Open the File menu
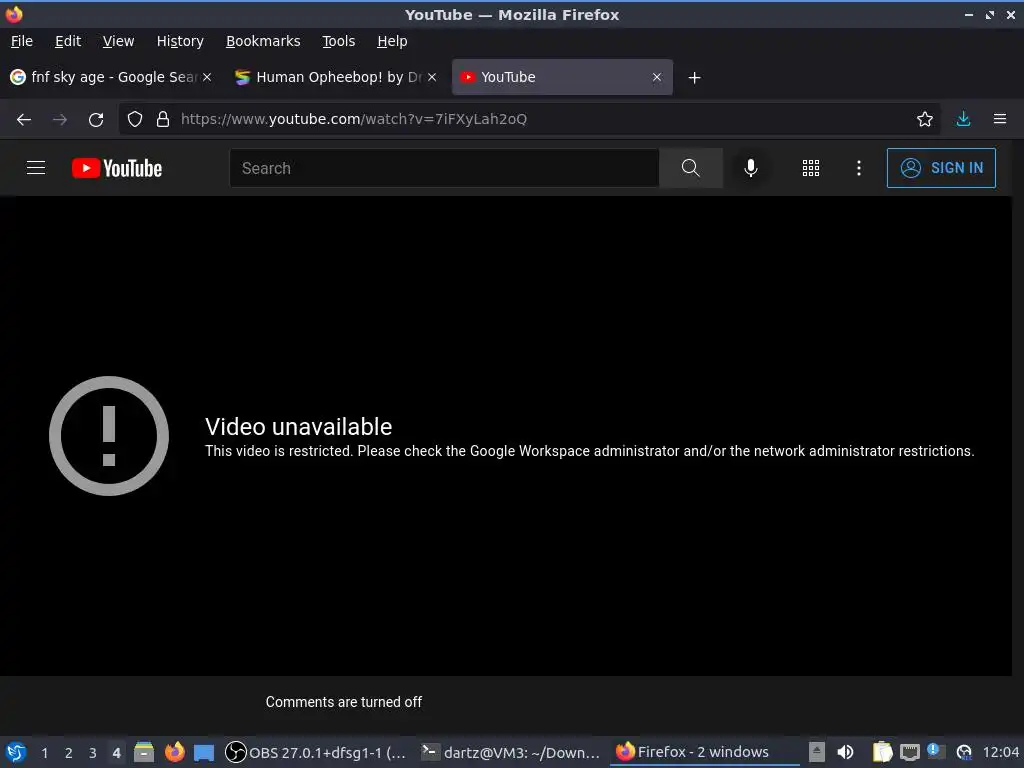 pos(22,41)
